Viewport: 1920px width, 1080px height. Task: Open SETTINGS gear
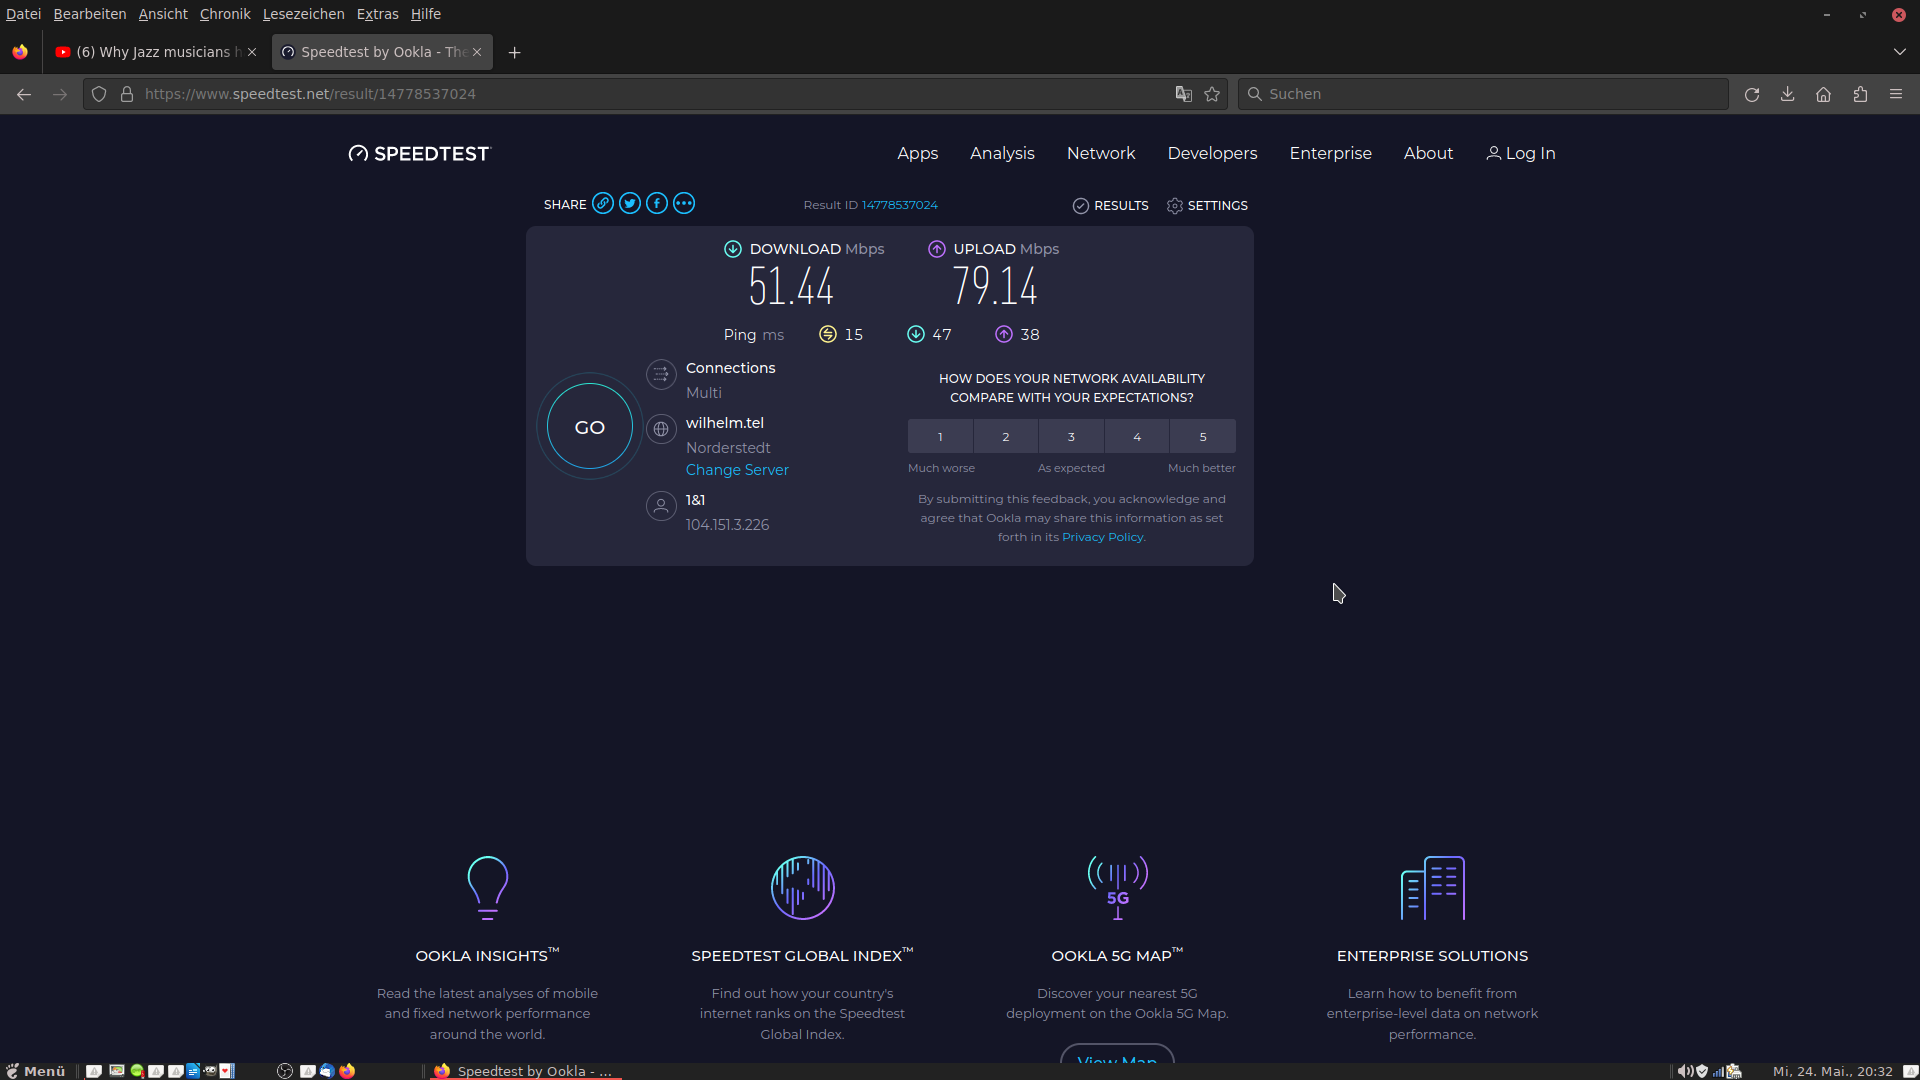pyautogui.click(x=1207, y=206)
